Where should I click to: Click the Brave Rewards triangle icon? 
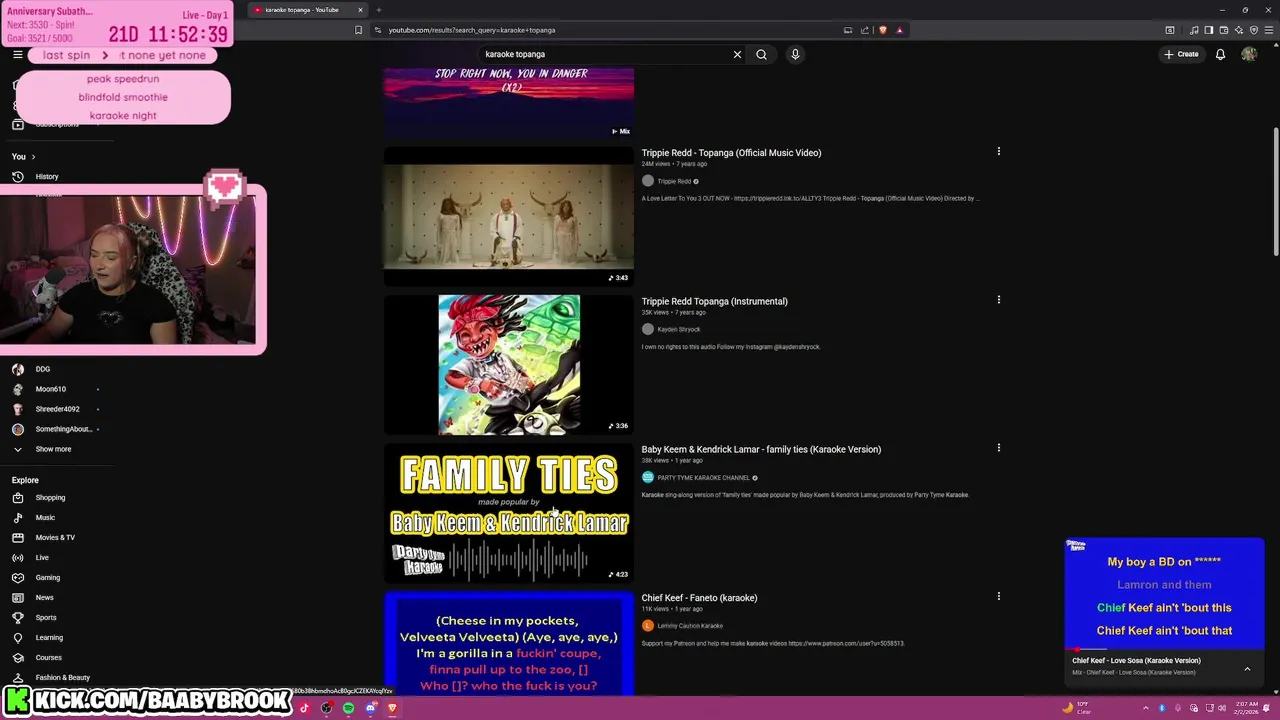pyautogui.click(x=899, y=30)
